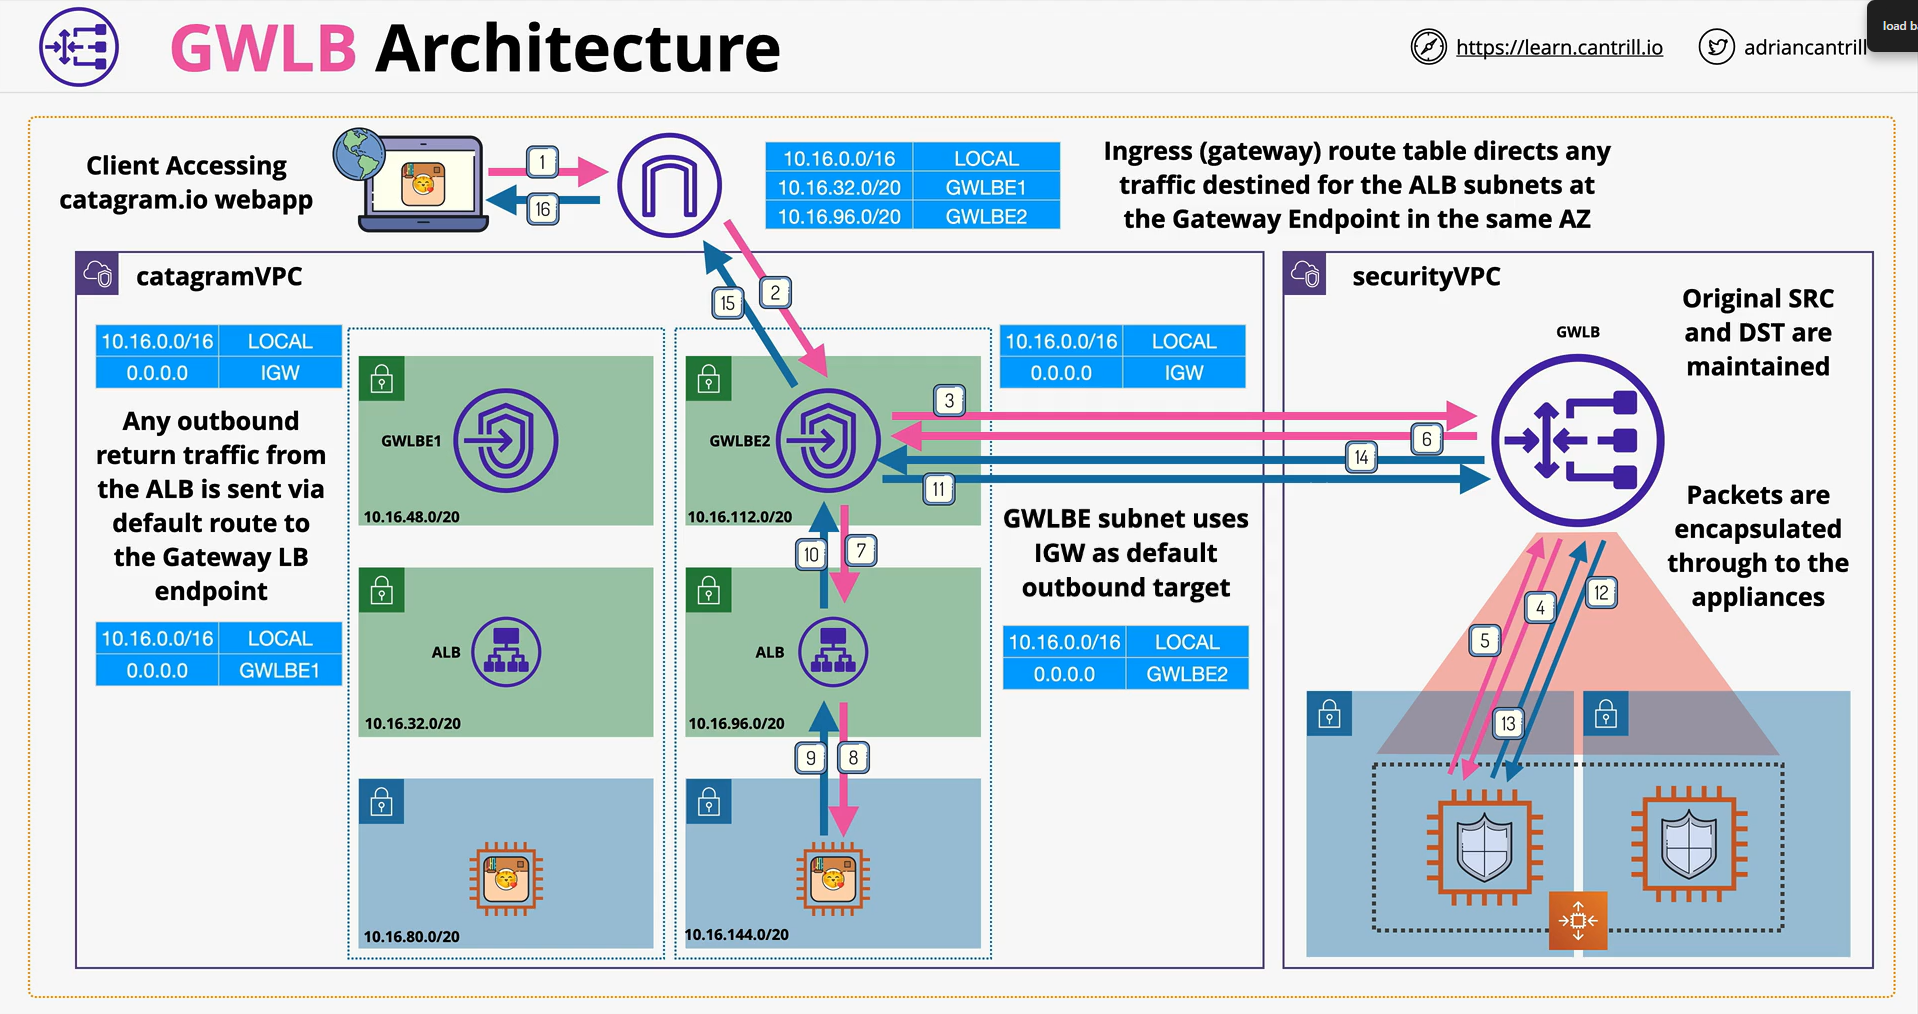Viewport: 1918px width, 1014px height.
Task: Click the compass icon beside learn.cantrill.io
Action: (1428, 46)
